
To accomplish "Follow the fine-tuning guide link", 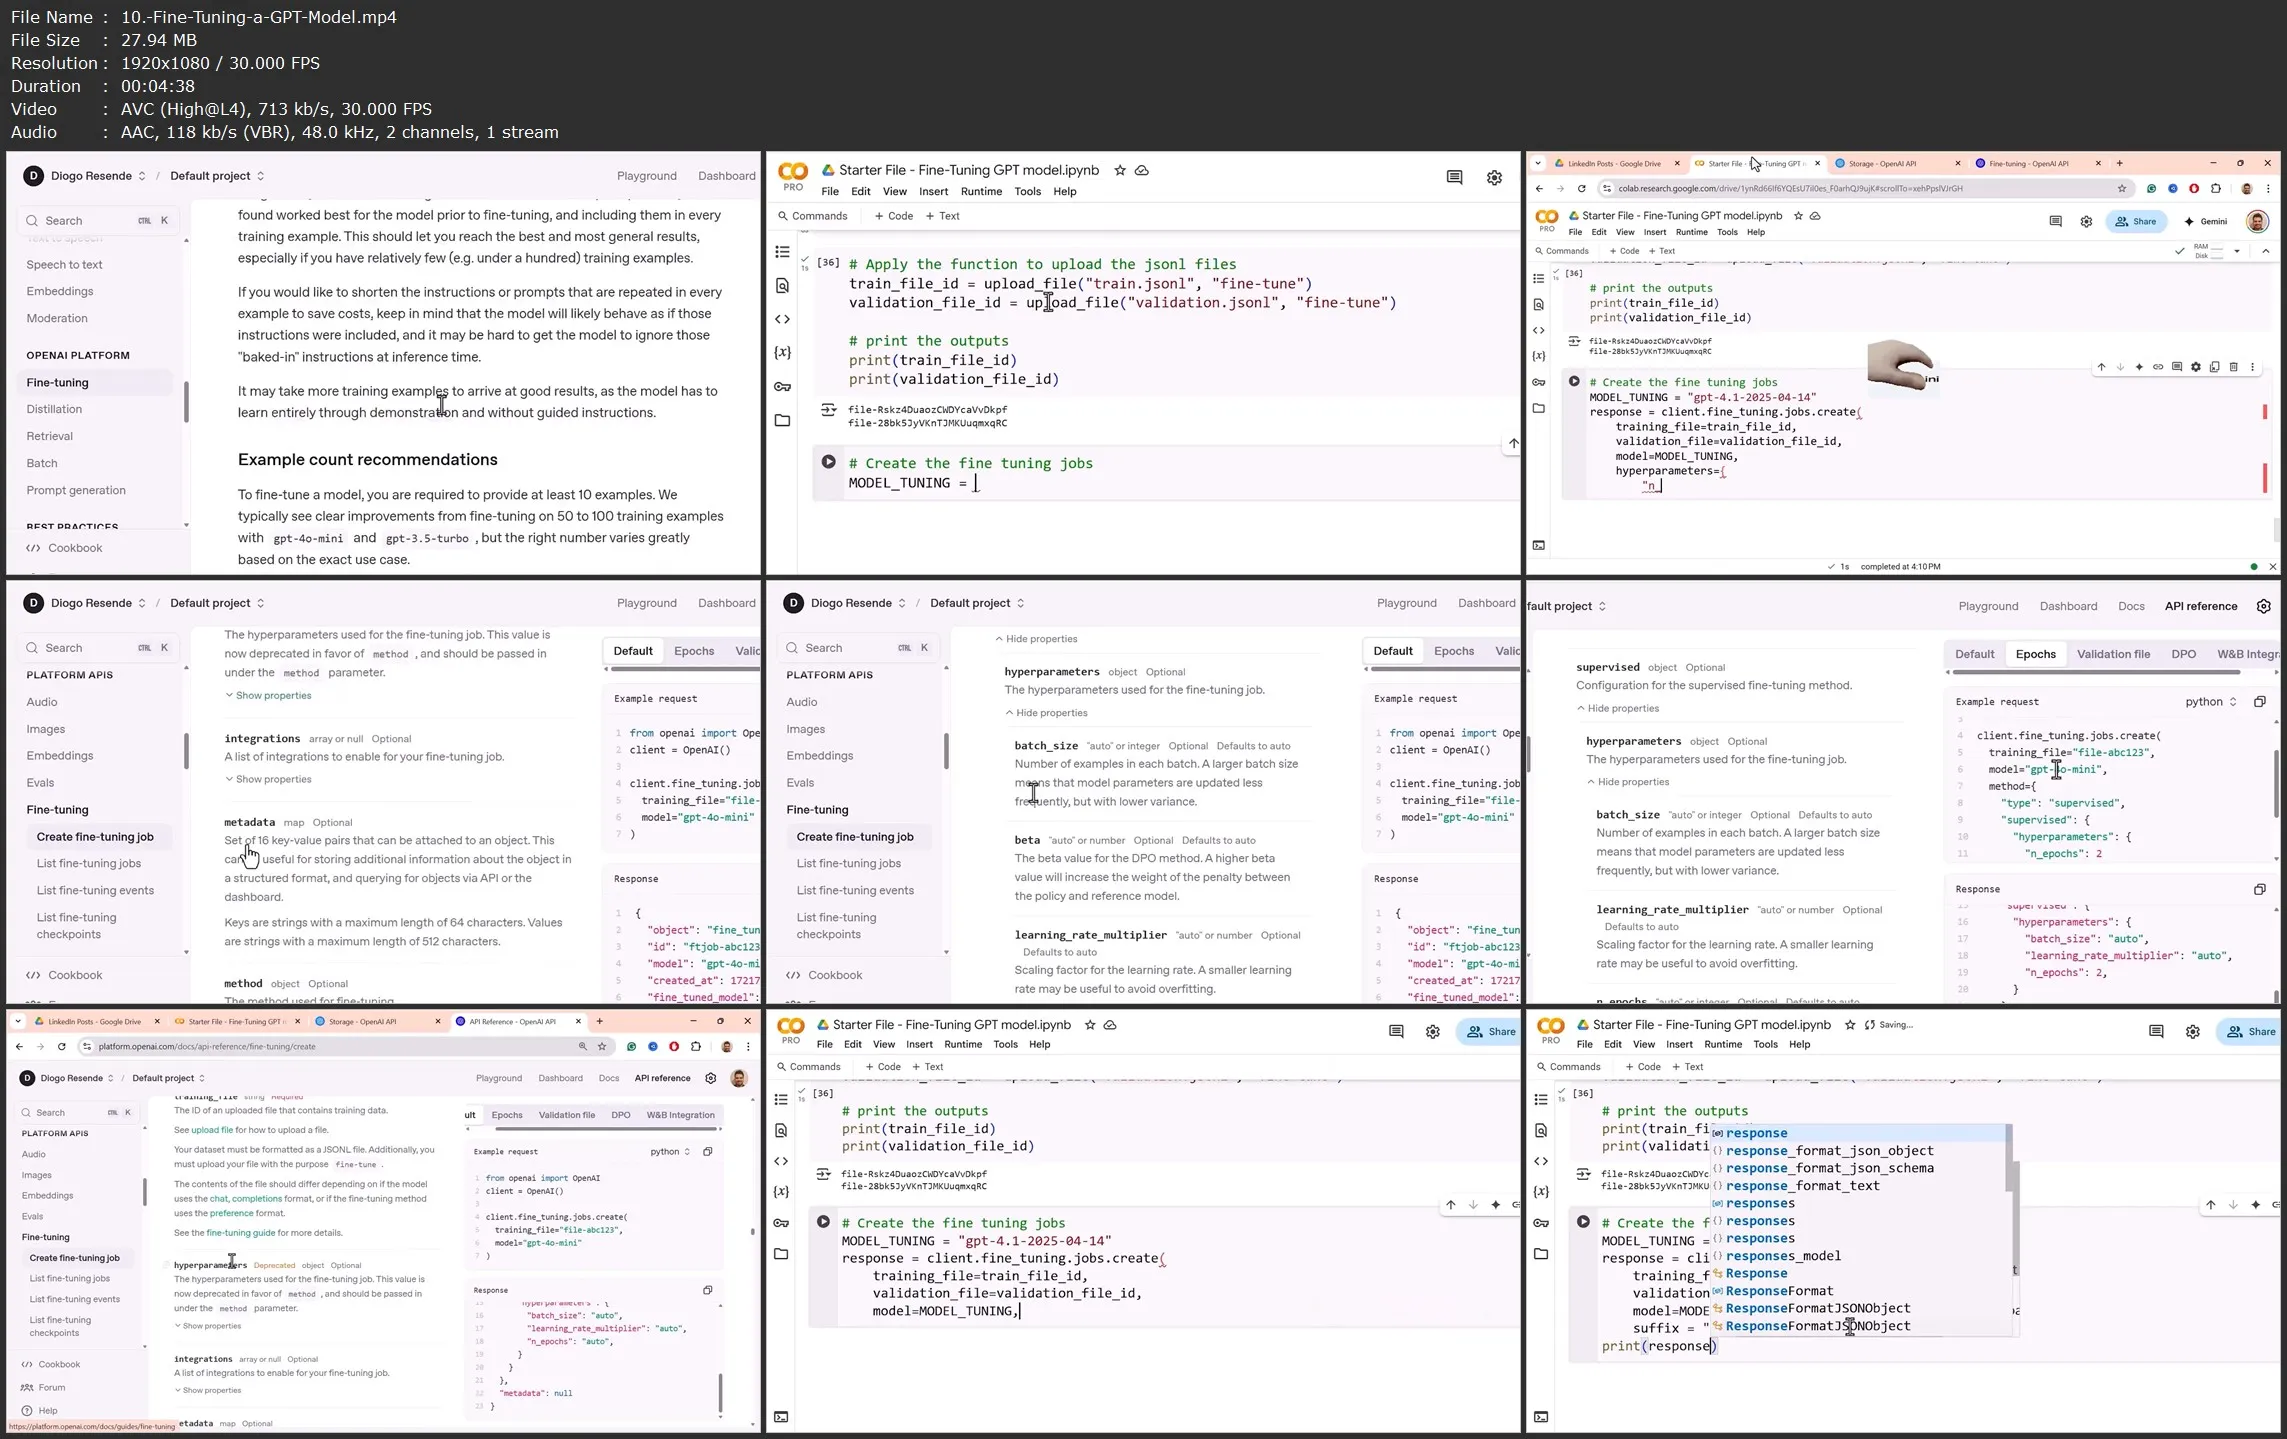I will coord(241,1233).
